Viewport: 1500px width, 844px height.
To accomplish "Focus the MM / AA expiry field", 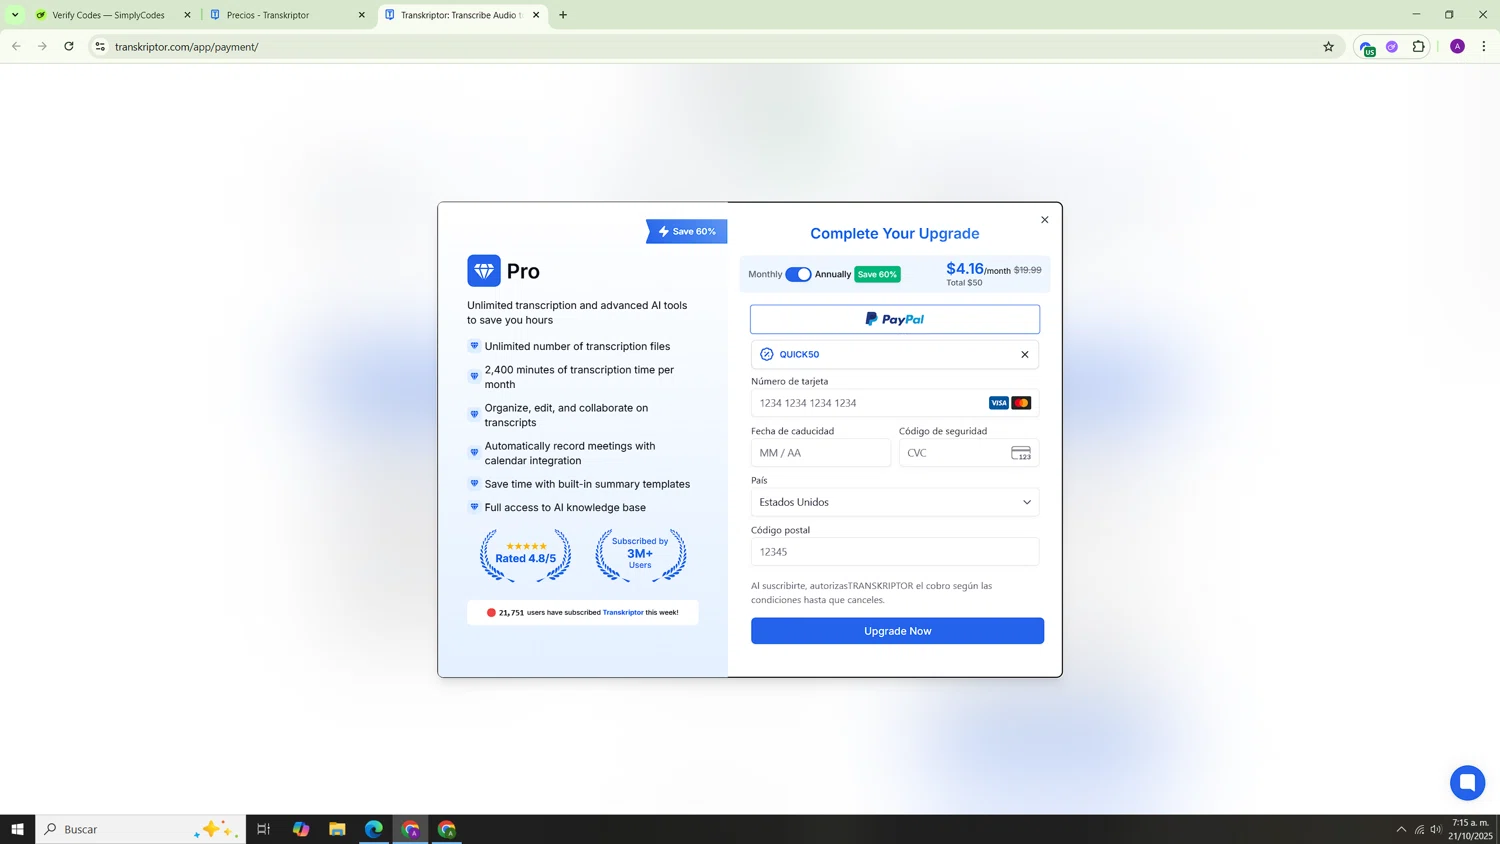I will (821, 453).
